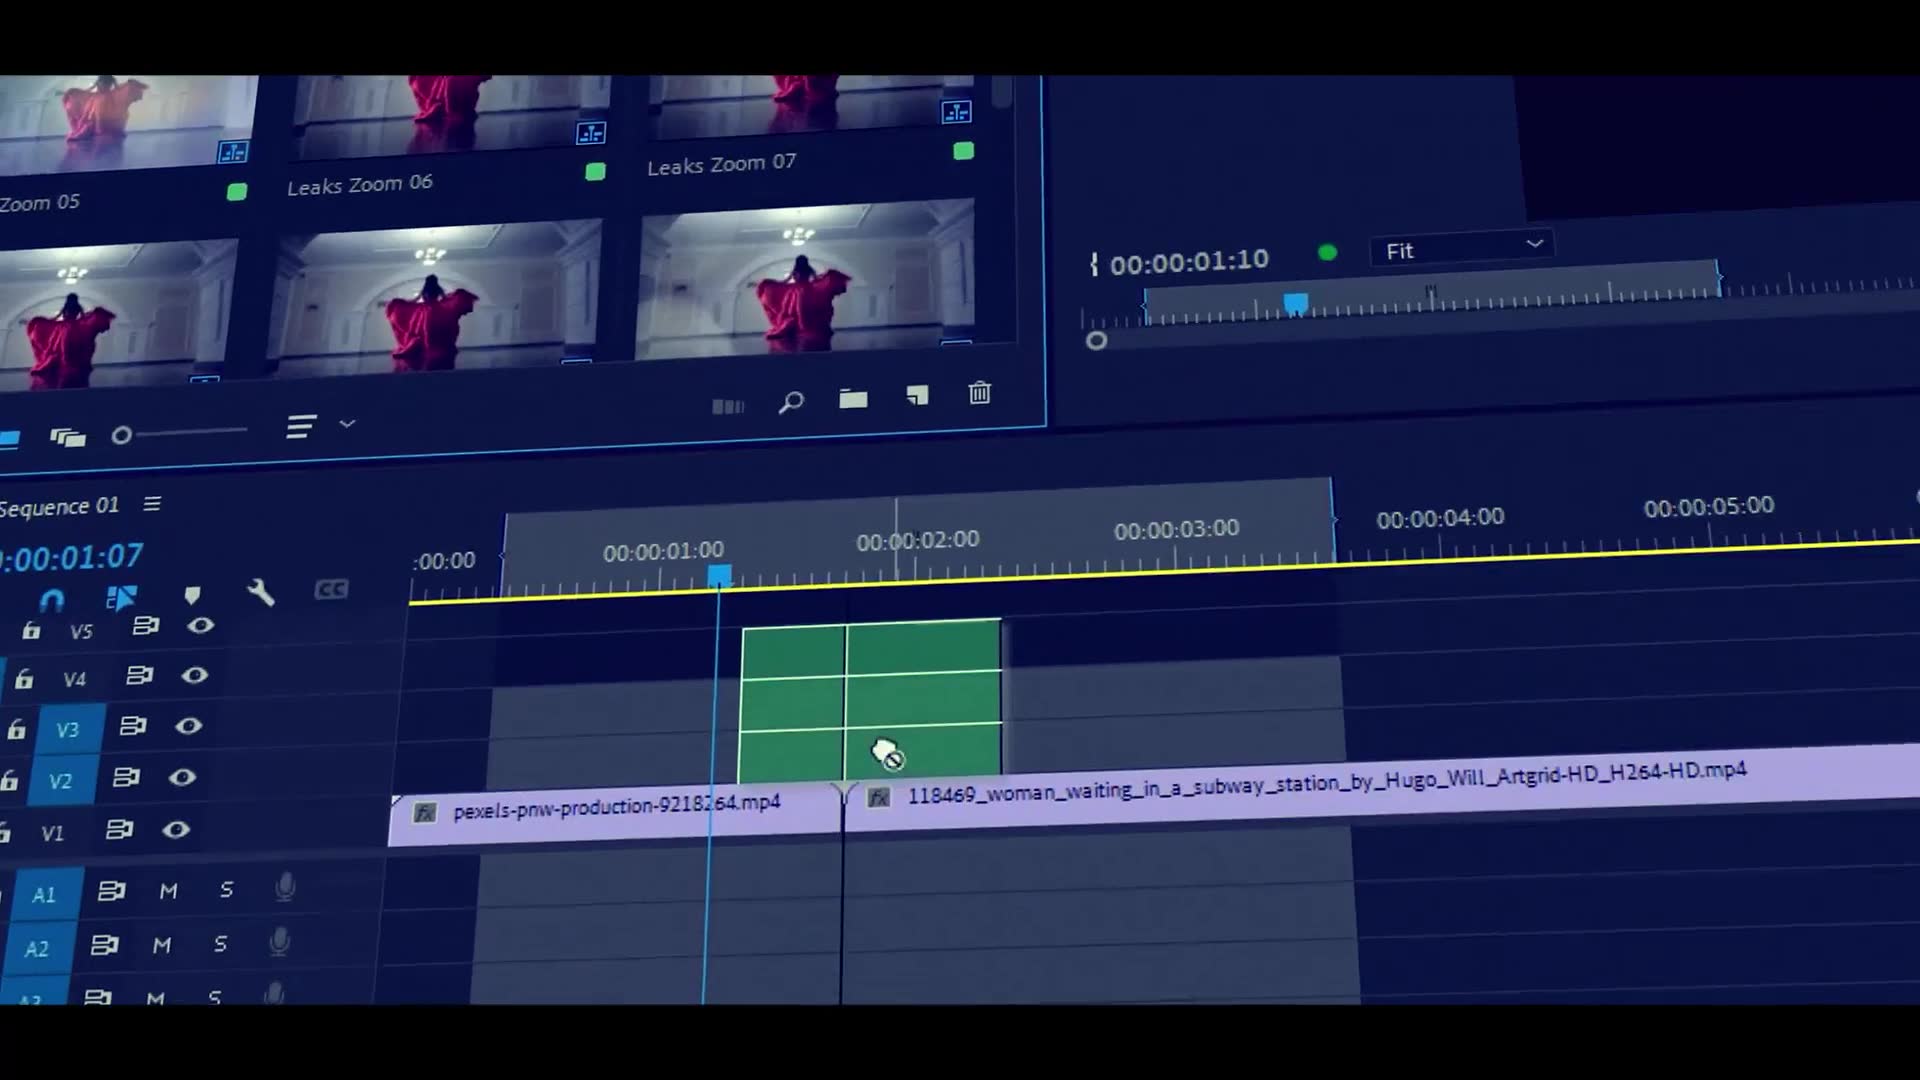Toggle sync lock for track V1
1920x1080 pixels.
pyautogui.click(x=119, y=829)
